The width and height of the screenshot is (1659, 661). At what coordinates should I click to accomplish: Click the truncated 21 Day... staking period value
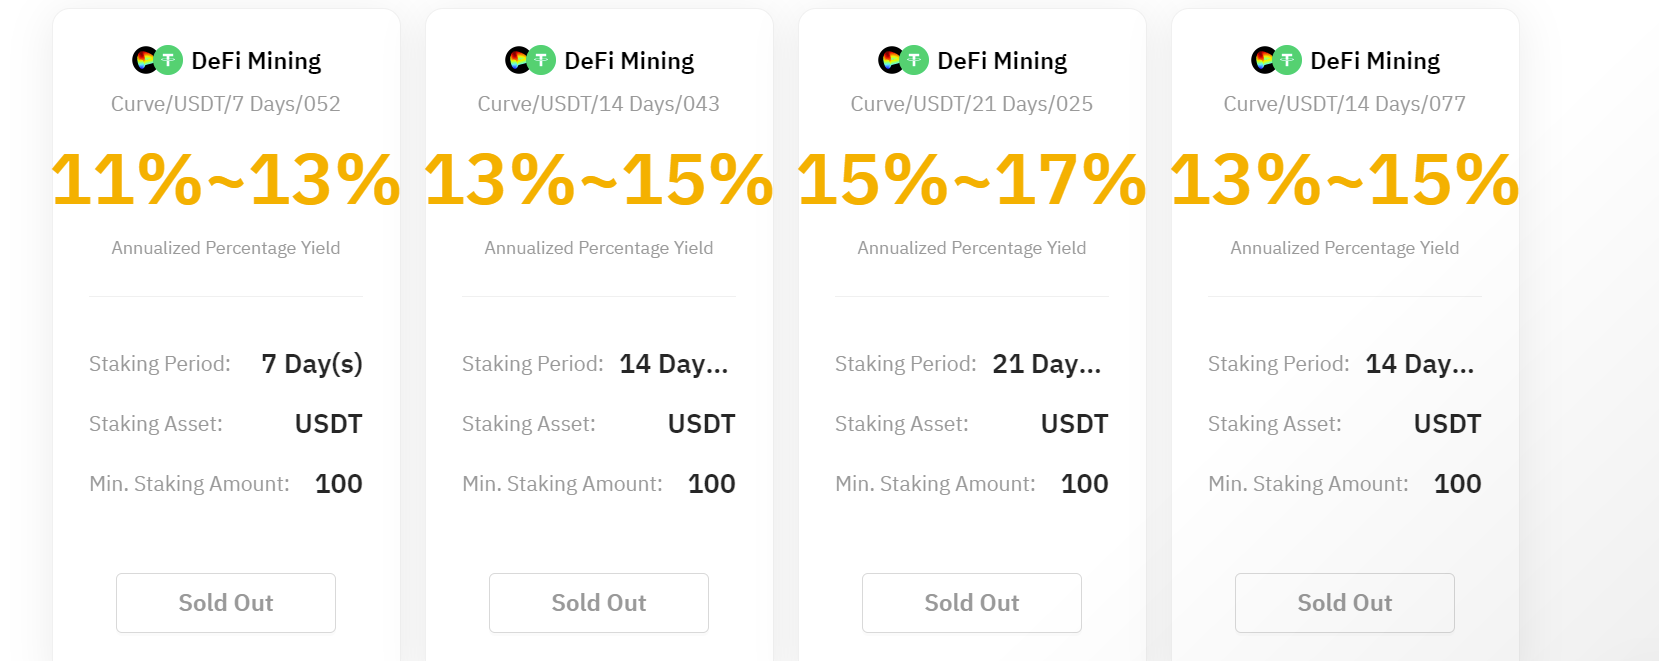click(x=1046, y=364)
